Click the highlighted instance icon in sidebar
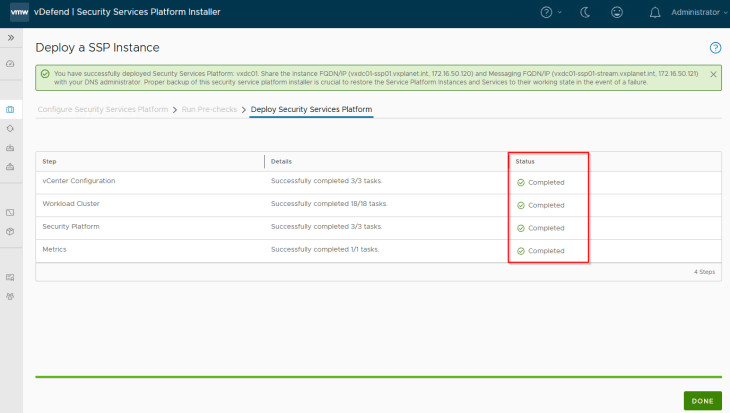The width and height of the screenshot is (730, 413). (10, 109)
